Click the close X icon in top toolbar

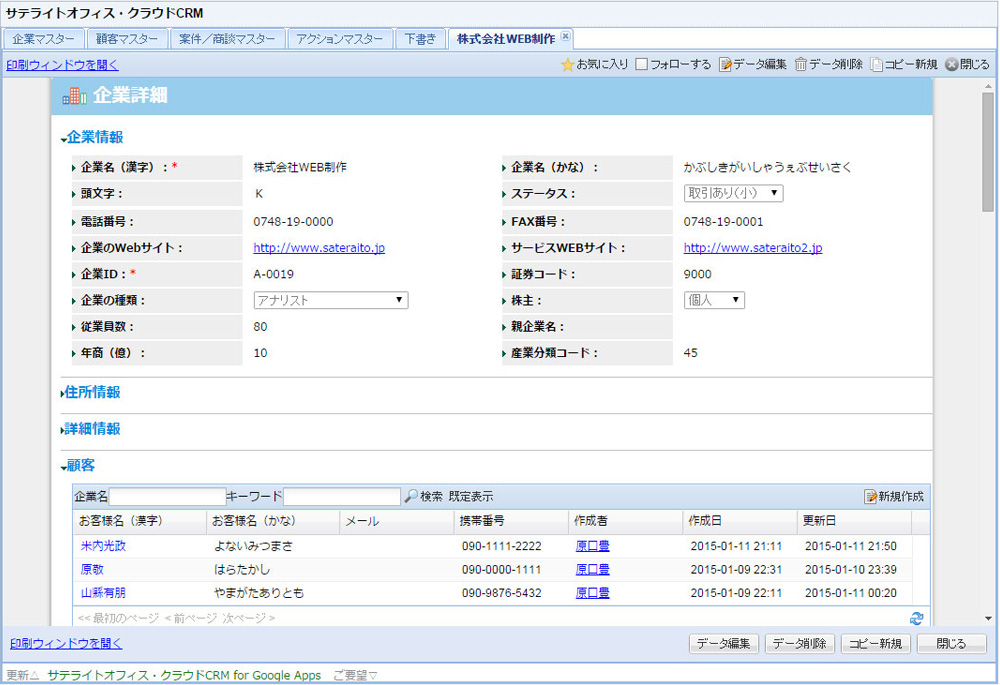tap(951, 65)
